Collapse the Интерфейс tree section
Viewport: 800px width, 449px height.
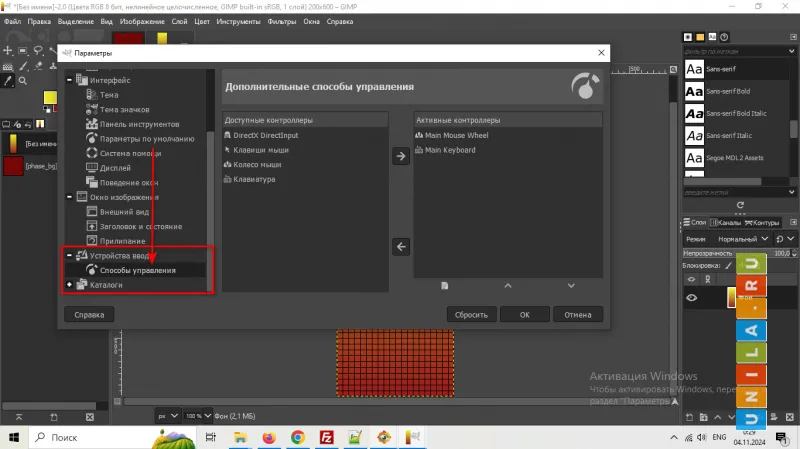pos(69,80)
